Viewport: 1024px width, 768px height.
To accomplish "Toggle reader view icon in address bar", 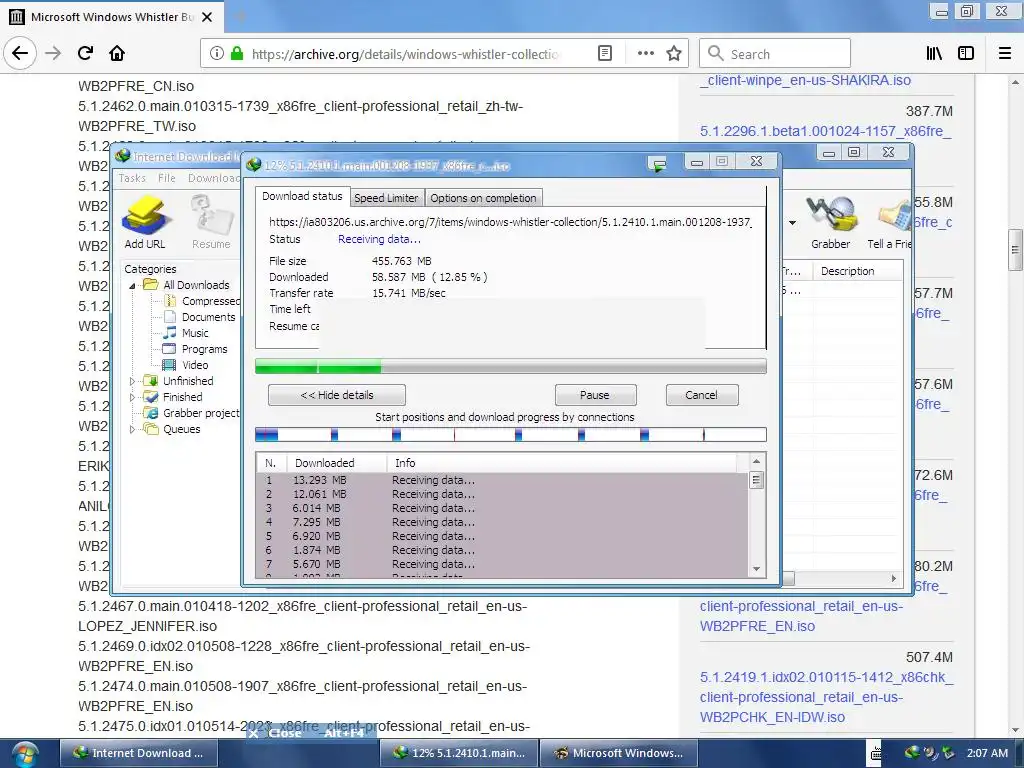I will click(x=605, y=54).
